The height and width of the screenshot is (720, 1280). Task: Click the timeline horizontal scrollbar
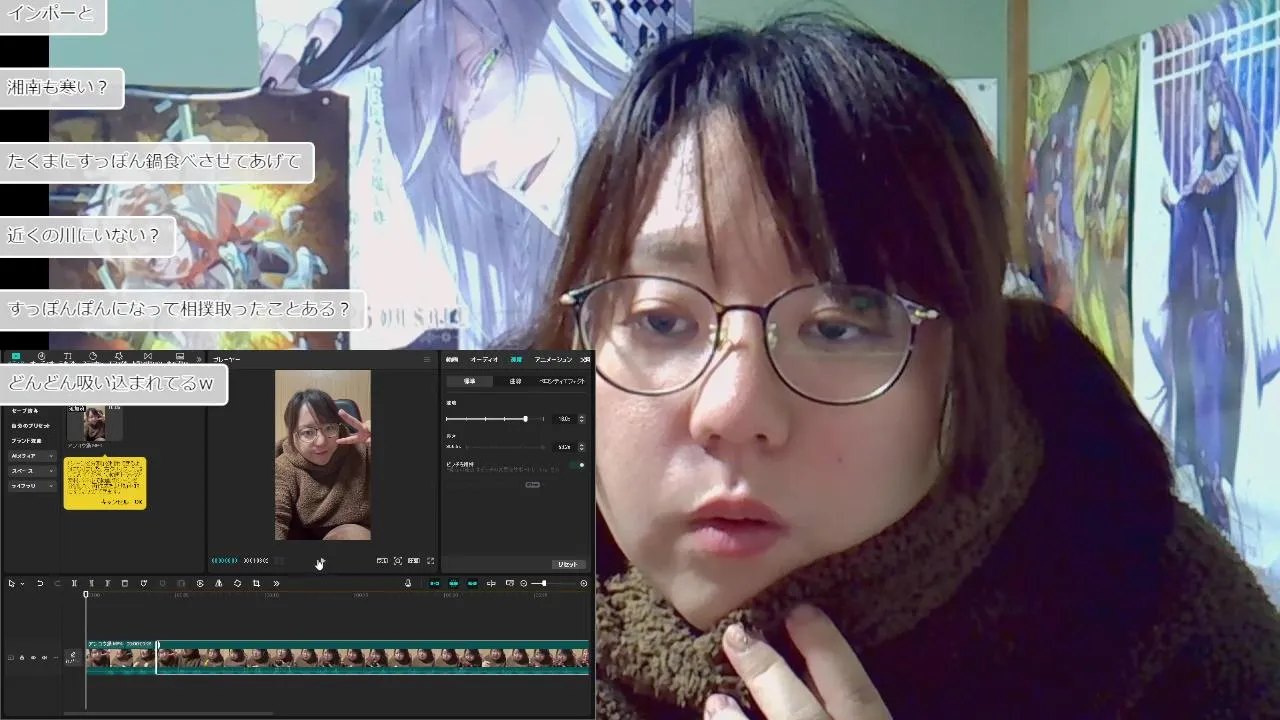(x=168, y=713)
